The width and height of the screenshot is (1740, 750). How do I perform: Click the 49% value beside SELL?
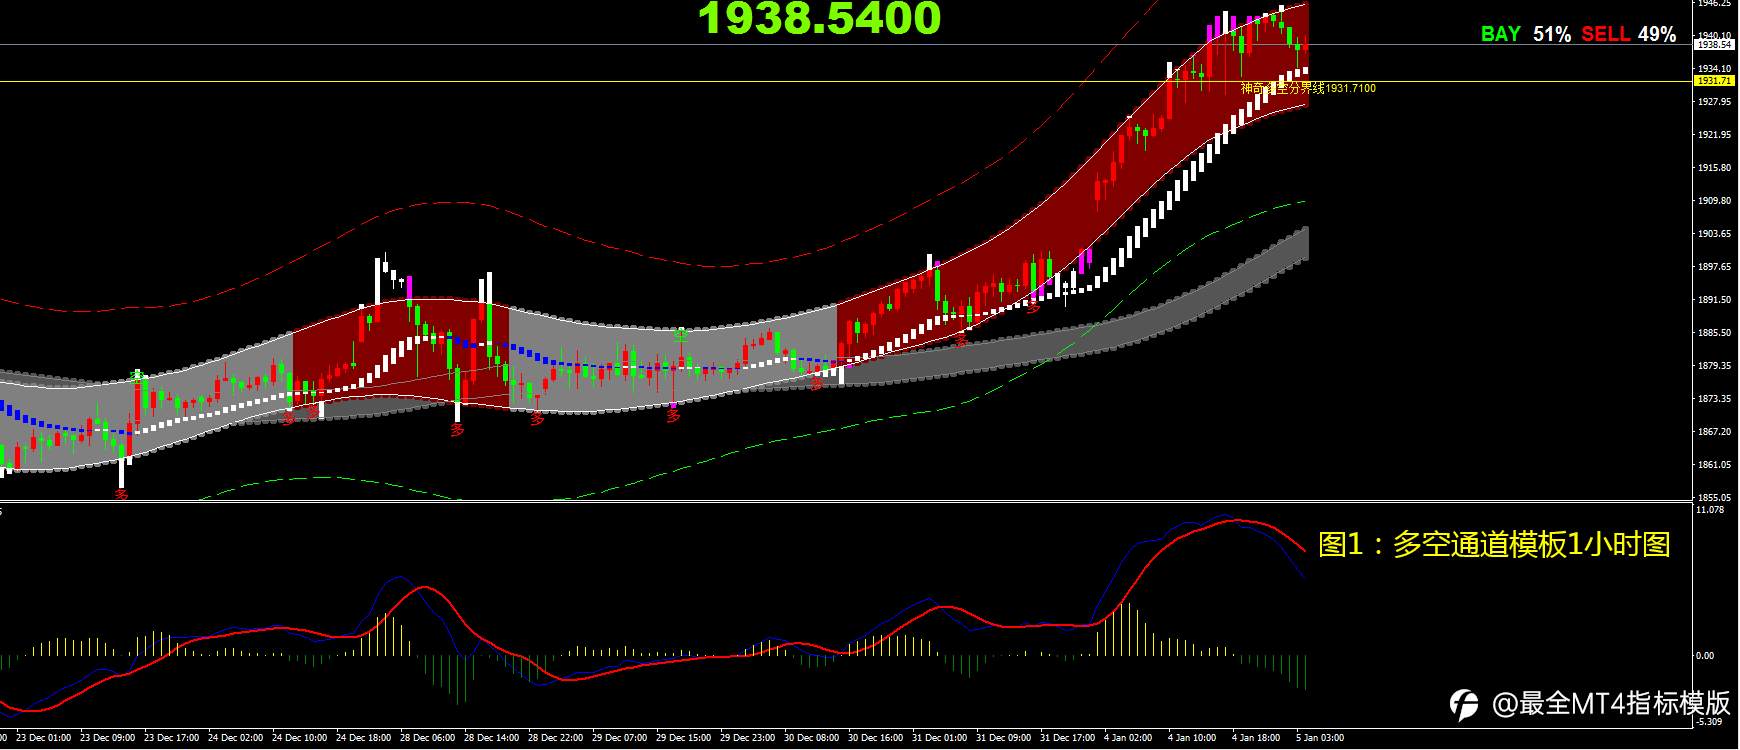(1657, 34)
